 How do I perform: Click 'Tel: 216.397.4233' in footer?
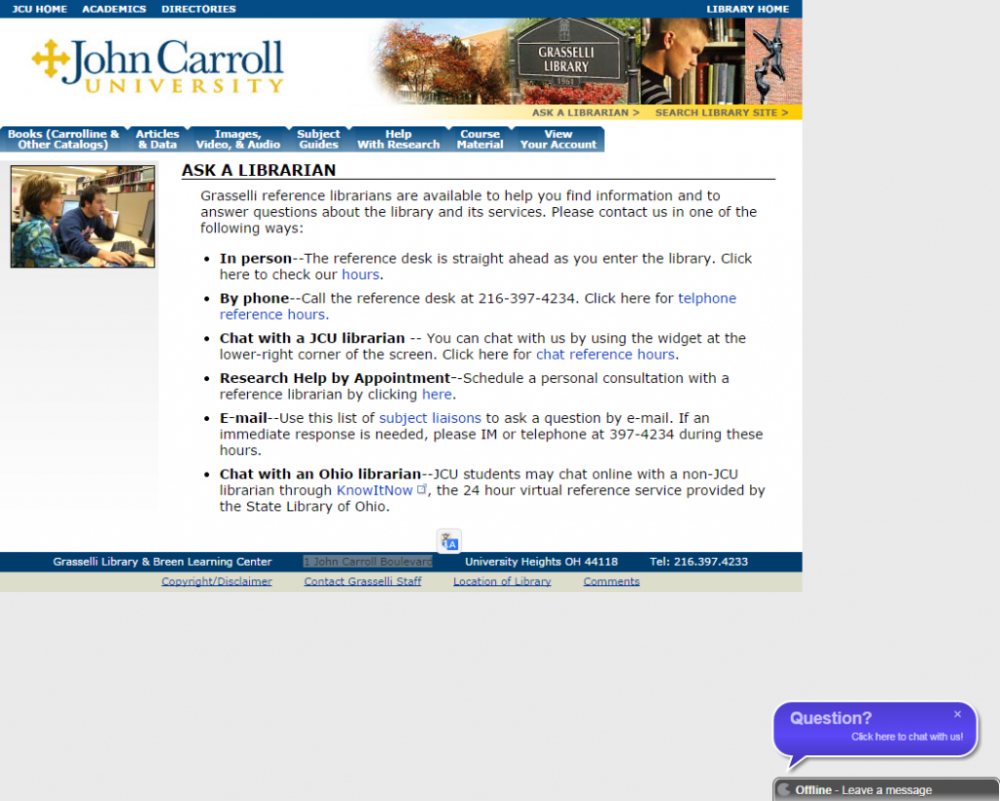(x=698, y=561)
